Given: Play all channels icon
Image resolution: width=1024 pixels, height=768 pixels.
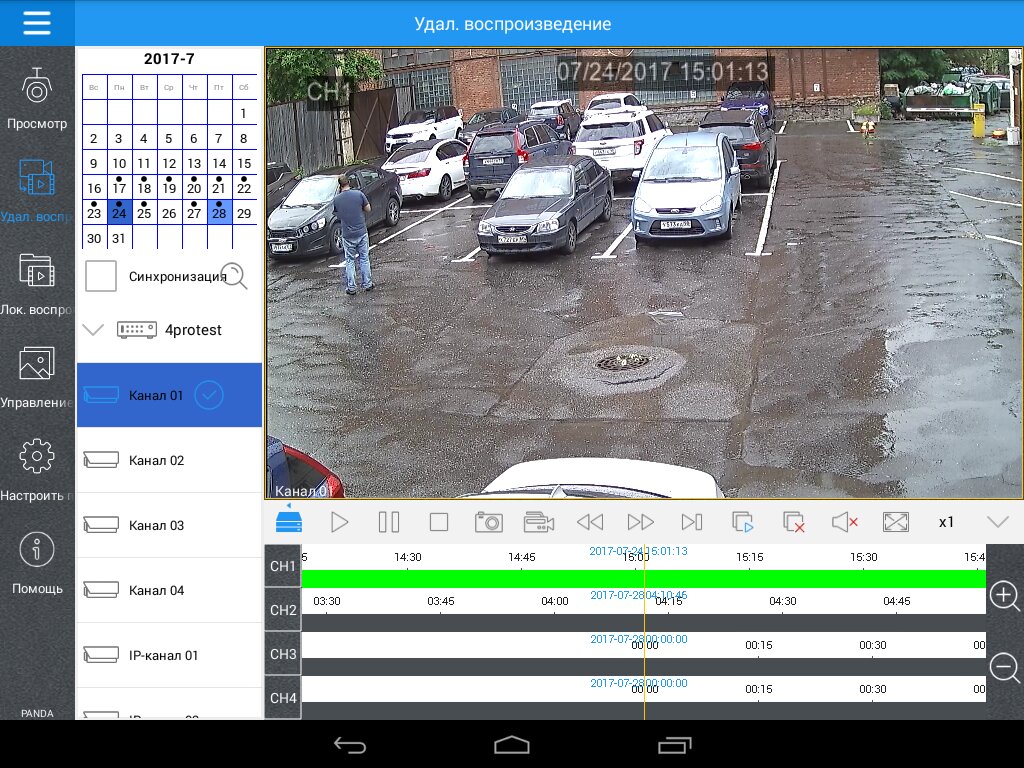Looking at the screenshot, I should pos(743,522).
